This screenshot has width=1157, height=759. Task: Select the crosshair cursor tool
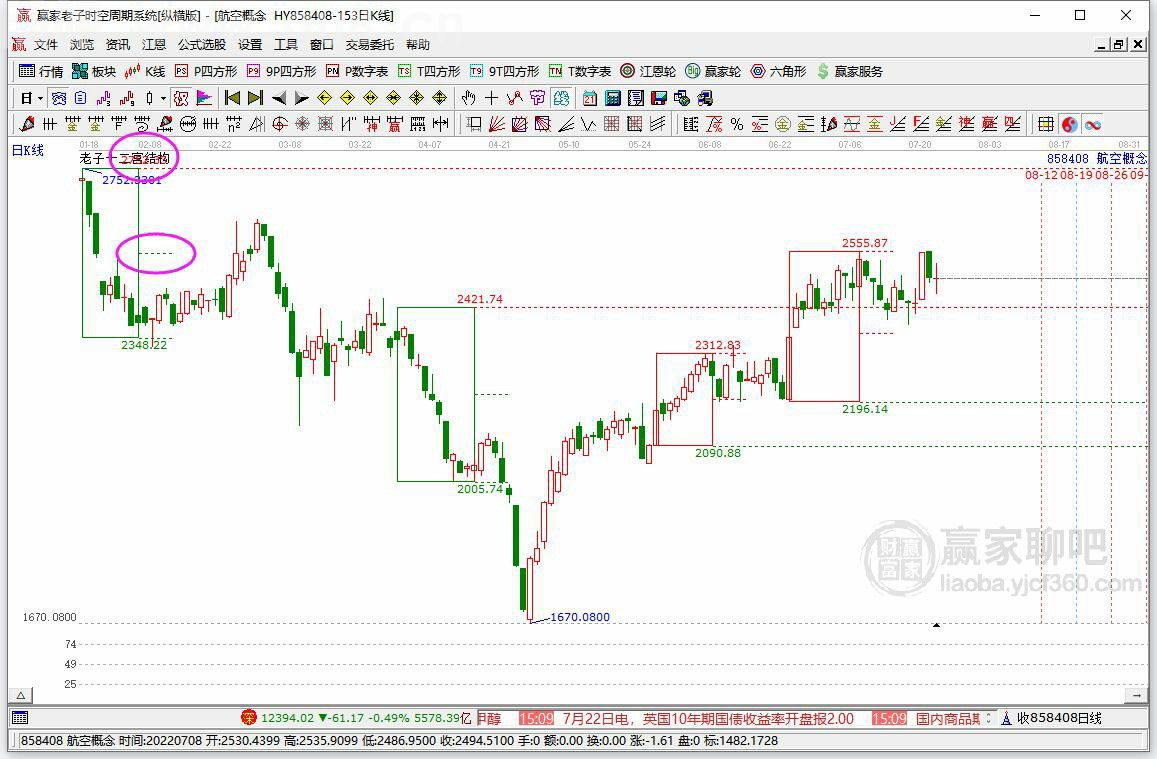(x=491, y=98)
